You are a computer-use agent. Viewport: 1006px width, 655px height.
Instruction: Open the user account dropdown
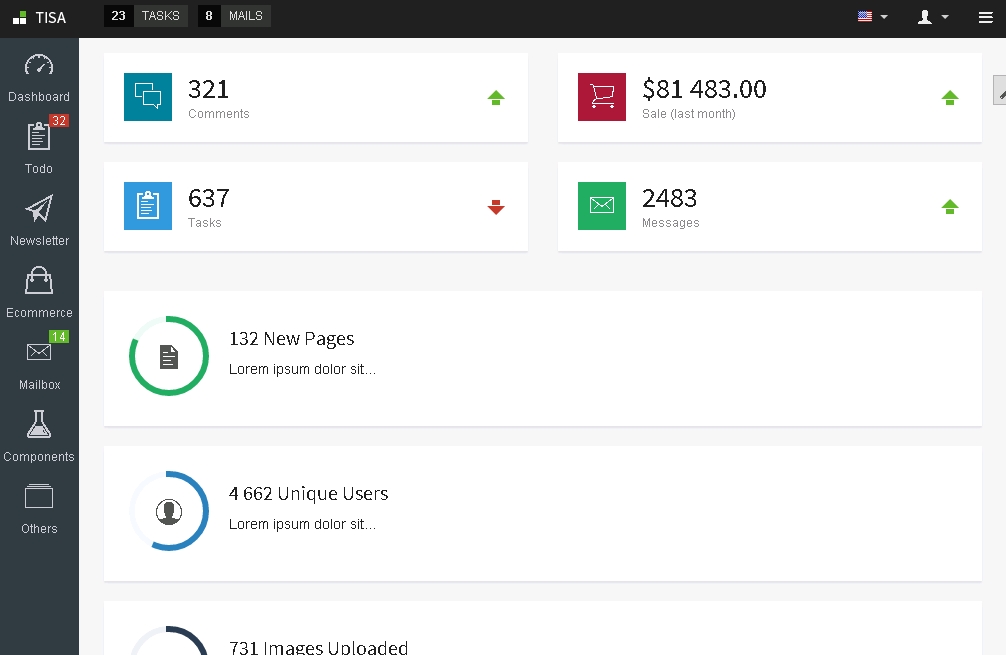[x=932, y=17]
